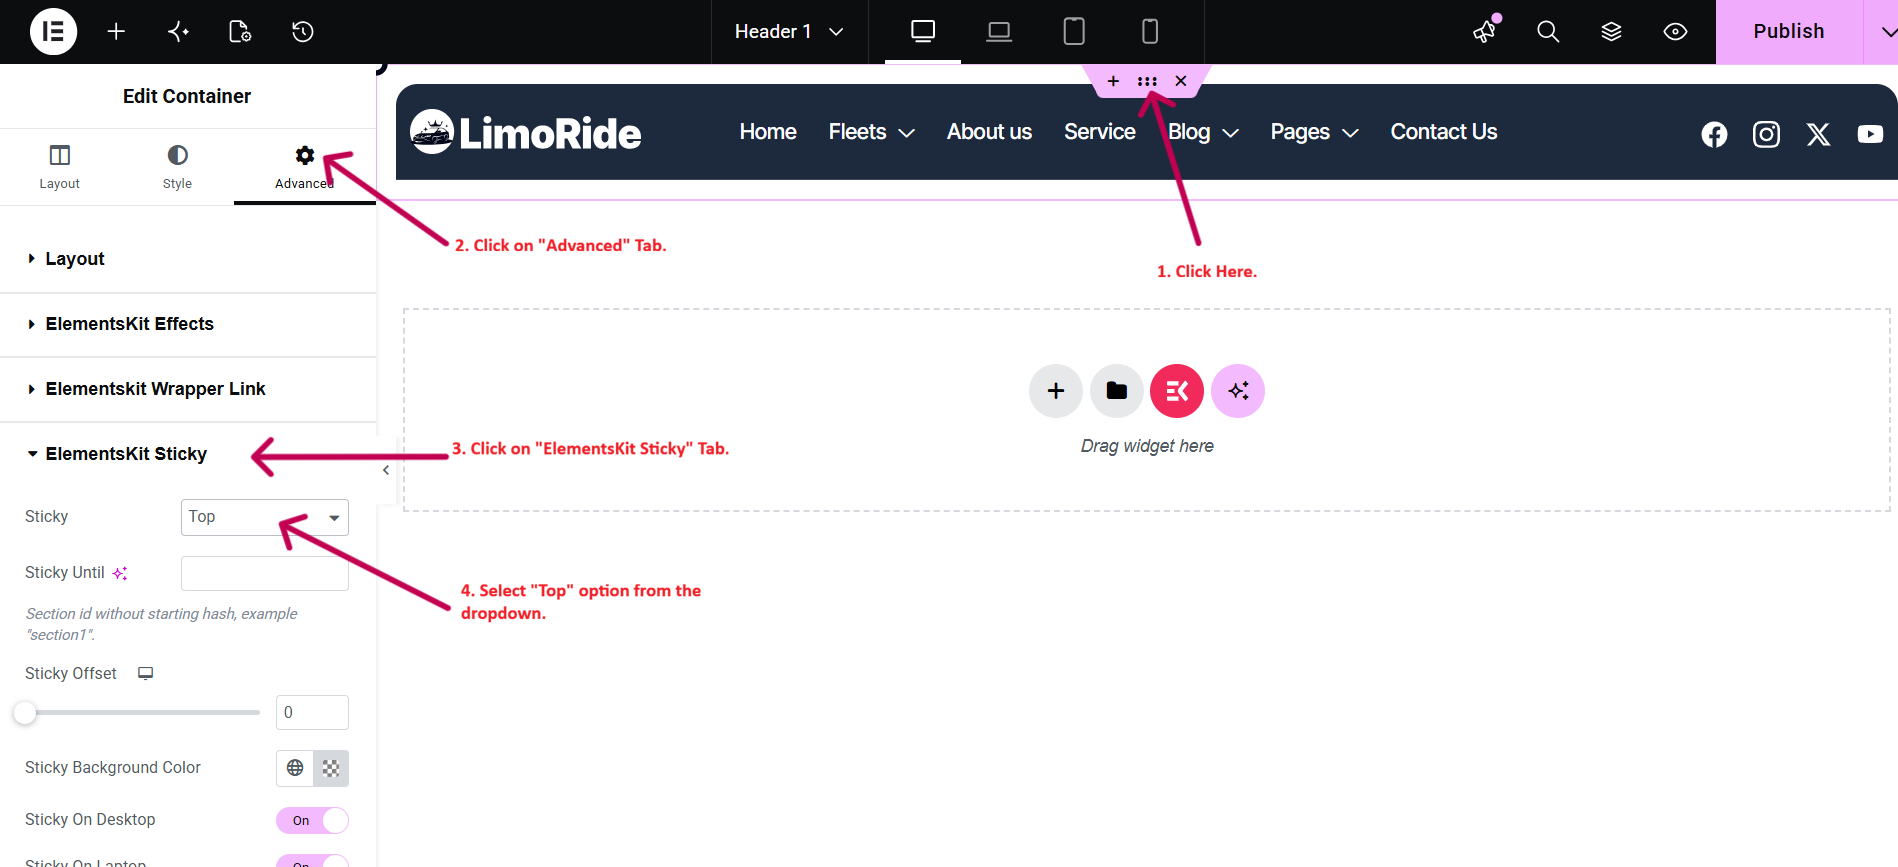Screen dimensions: 1898x867
Task: Click the Add Element plus icon in top bar
Action: (116, 32)
